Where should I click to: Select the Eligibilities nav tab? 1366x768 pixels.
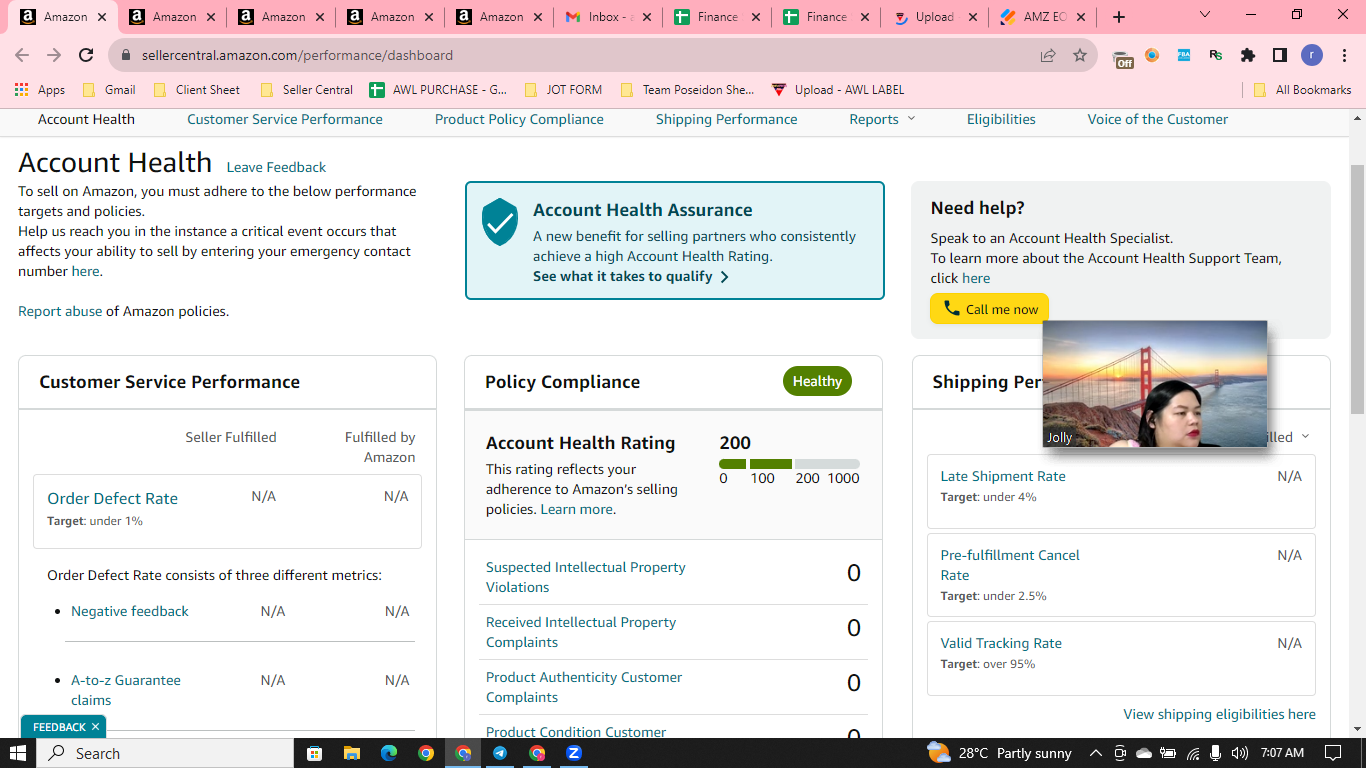(1001, 119)
